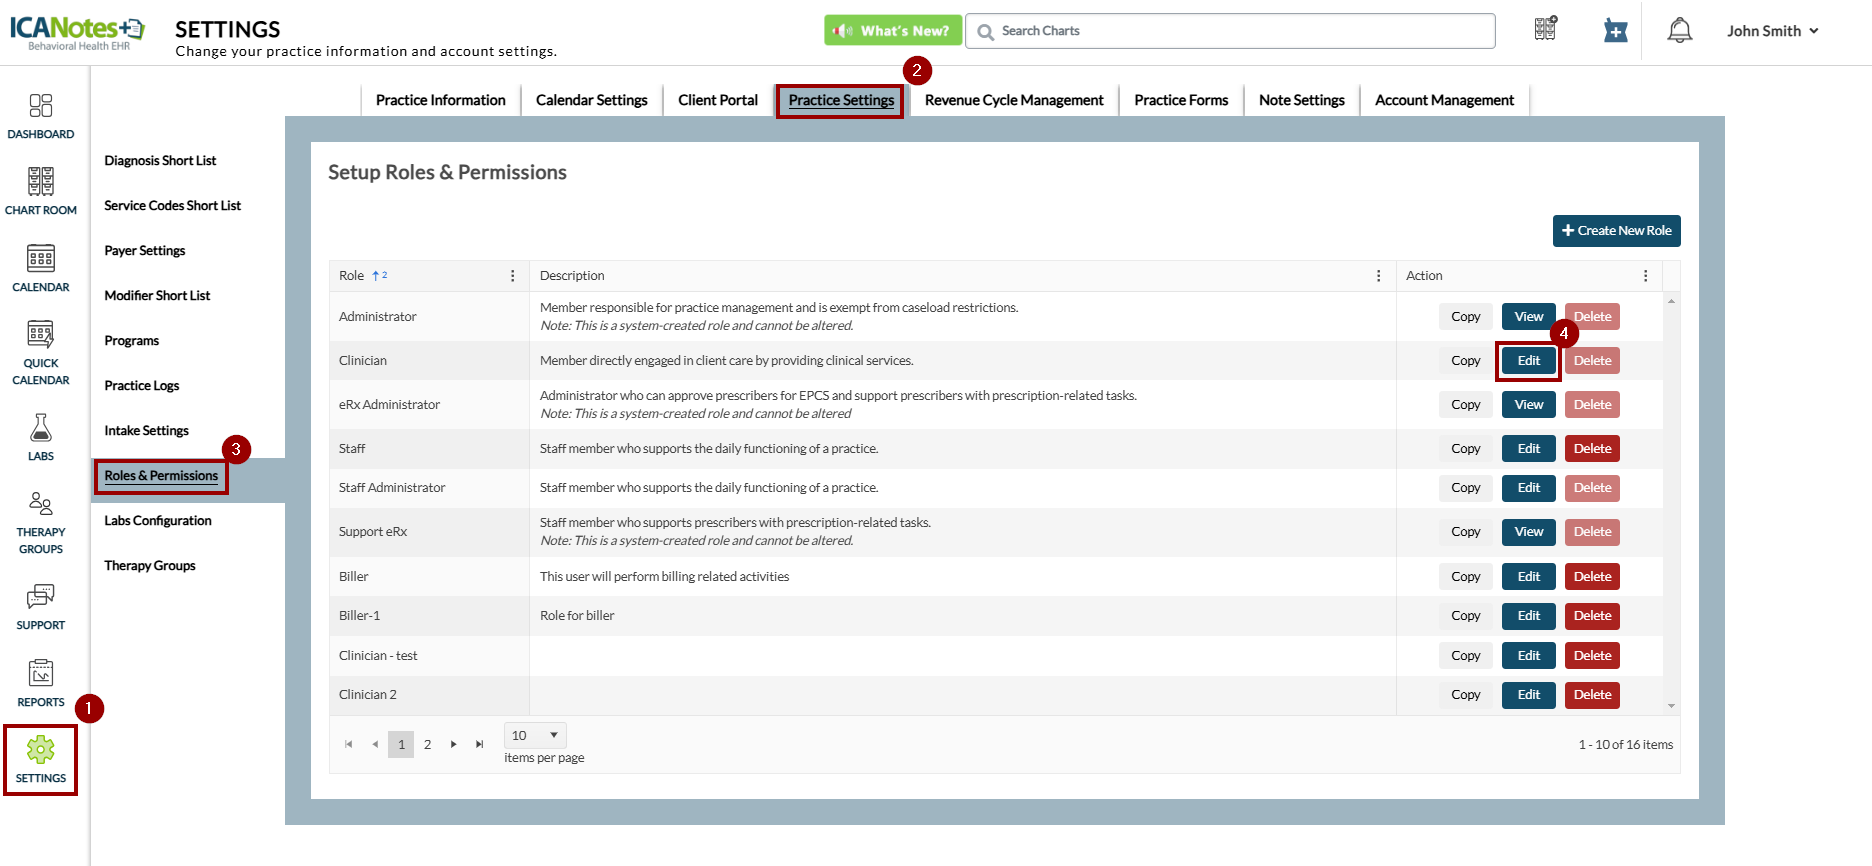Open the John Smith user menu
Viewport: 1872px width, 866px height.
tap(1772, 31)
